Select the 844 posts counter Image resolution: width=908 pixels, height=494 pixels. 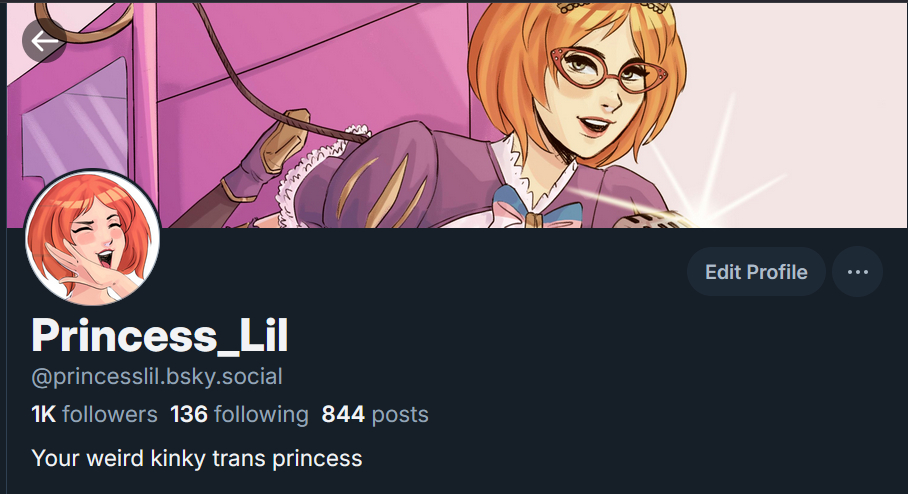coord(375,414)
